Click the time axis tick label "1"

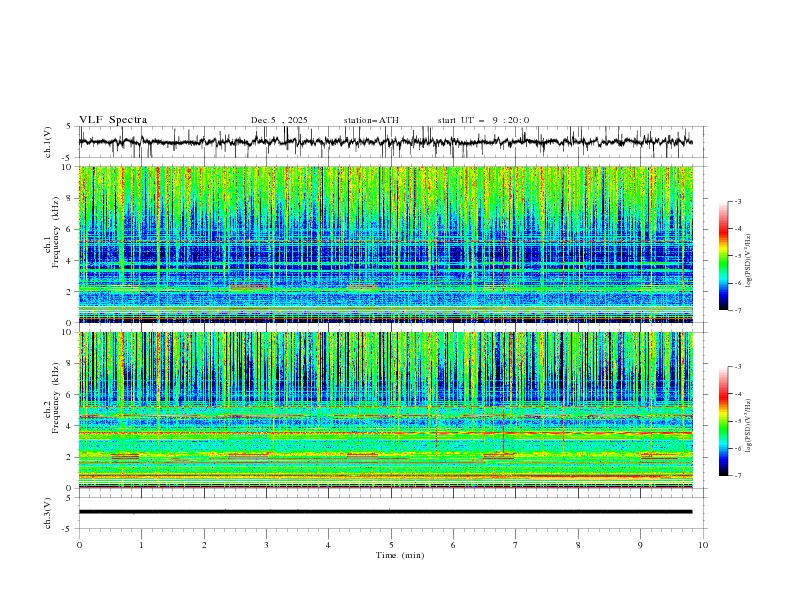click(x=141, y=545)
